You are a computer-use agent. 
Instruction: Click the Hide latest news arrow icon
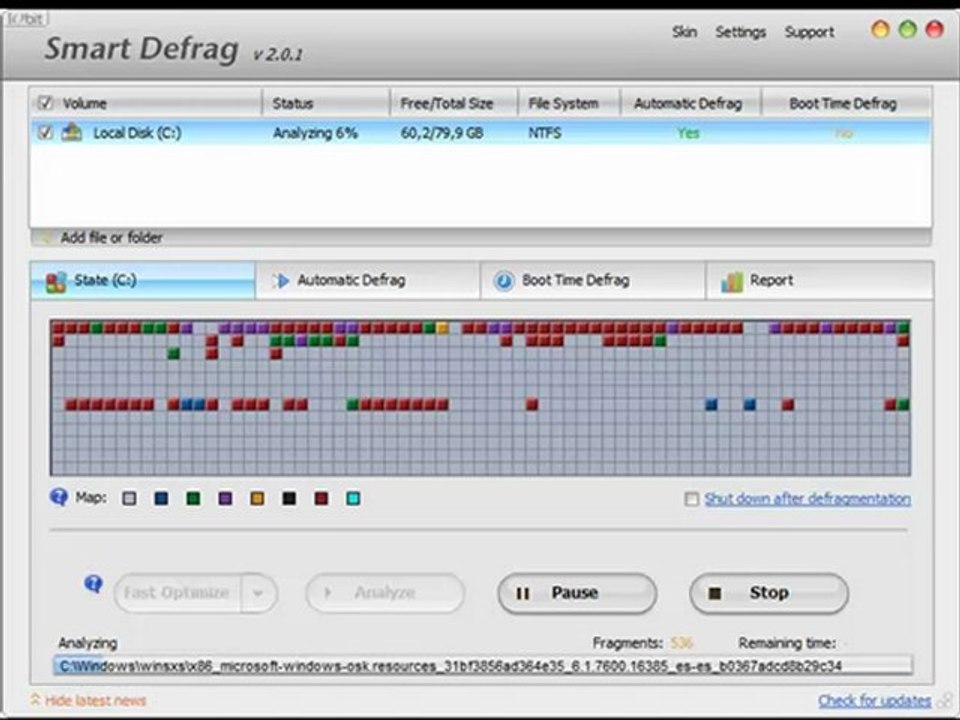tap(35, 699)
